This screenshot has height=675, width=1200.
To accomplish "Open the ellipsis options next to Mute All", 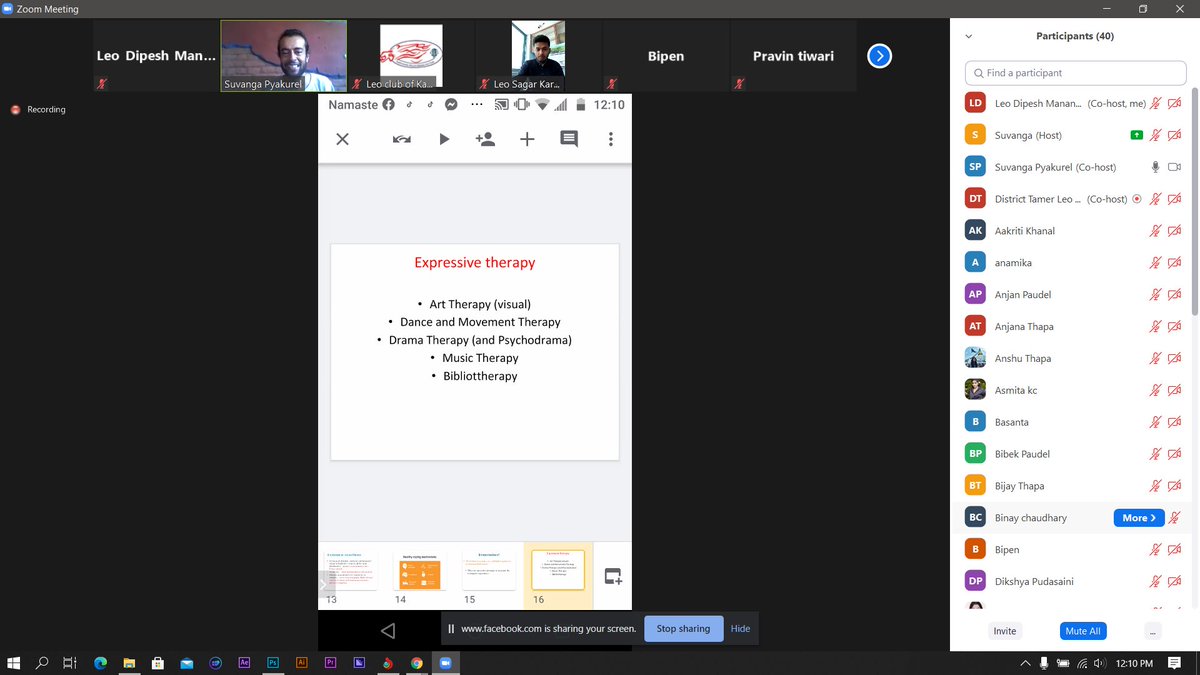I will (x=1153, y=631).
